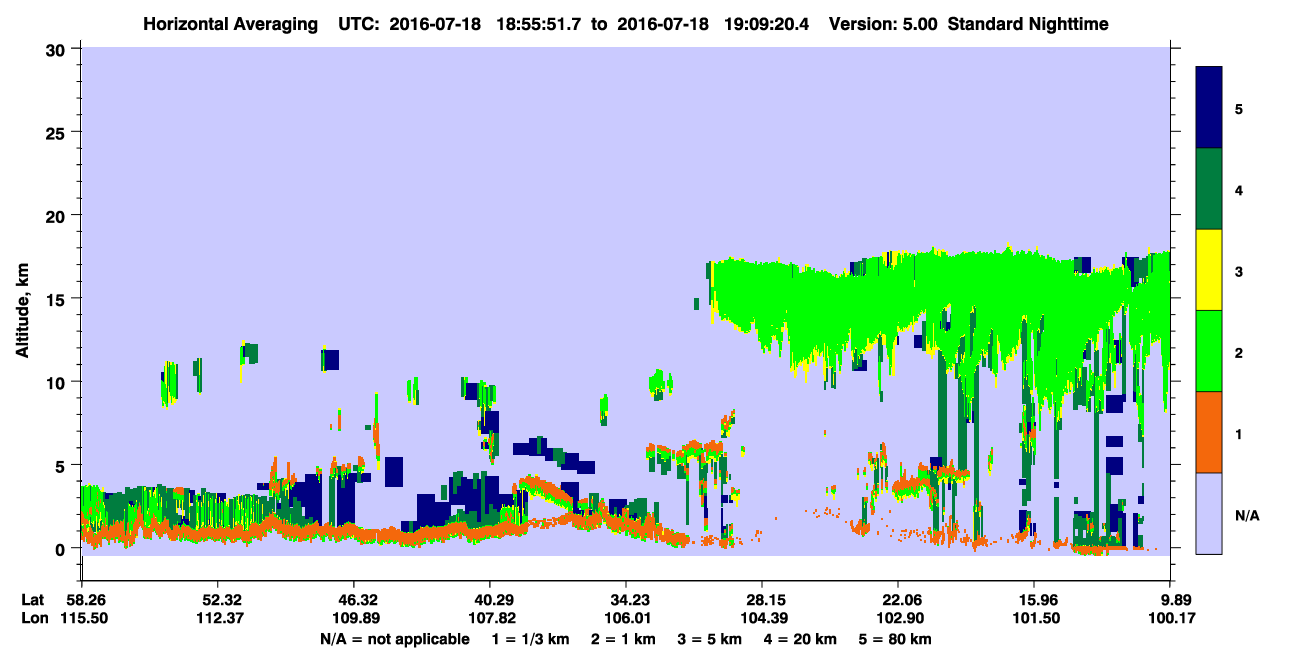Click the bright green colorbar segment labeled 2

(x=1209, y=351)
